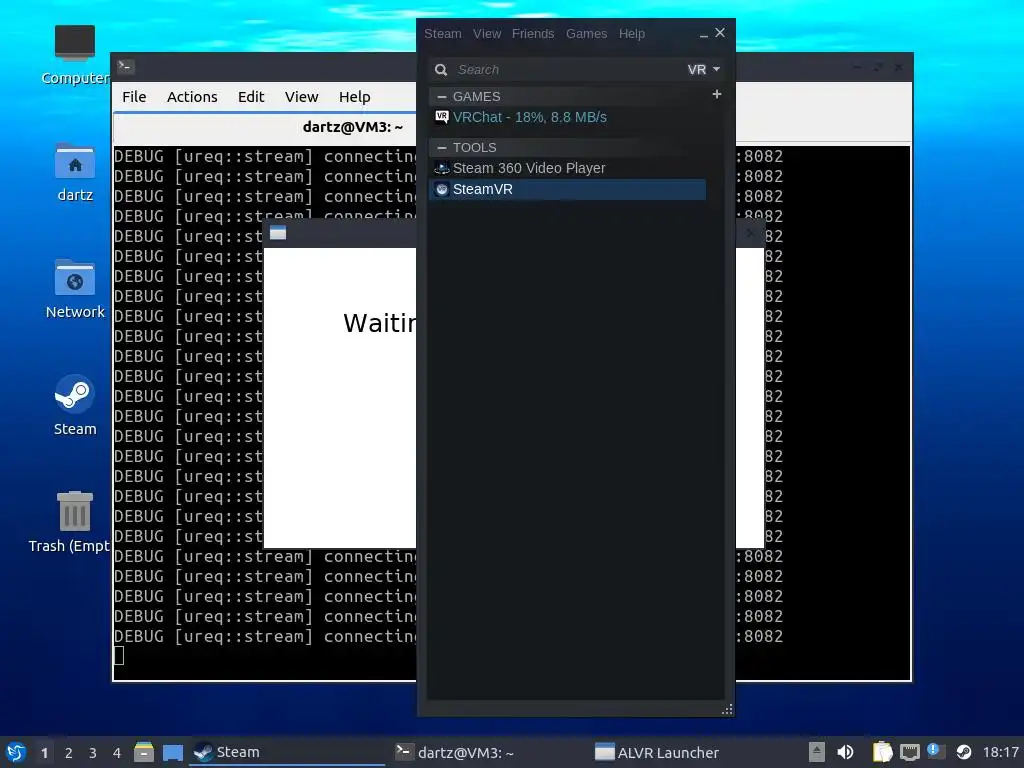
Task: Click the search magnifier icon in Steam
Action: 441,69
